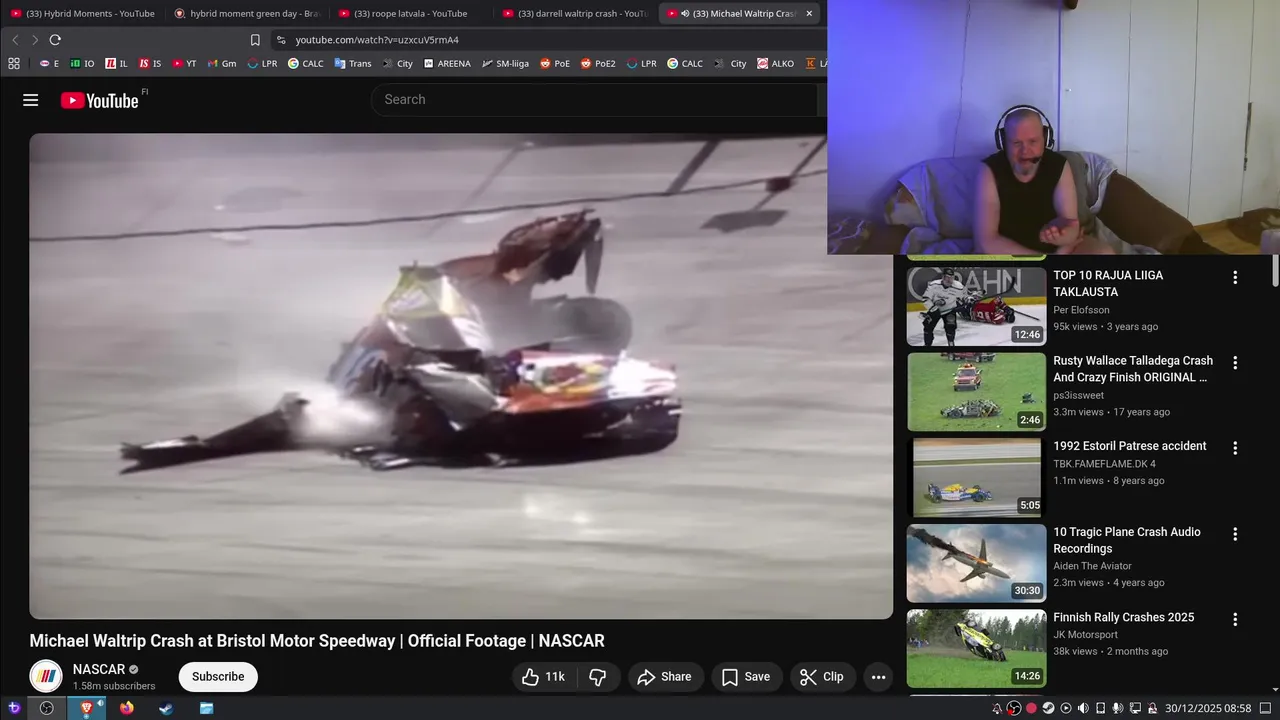1280x720 pixels.
Task: Switch to the roope latvala - YouTube tab
Action: coord(411,13)
